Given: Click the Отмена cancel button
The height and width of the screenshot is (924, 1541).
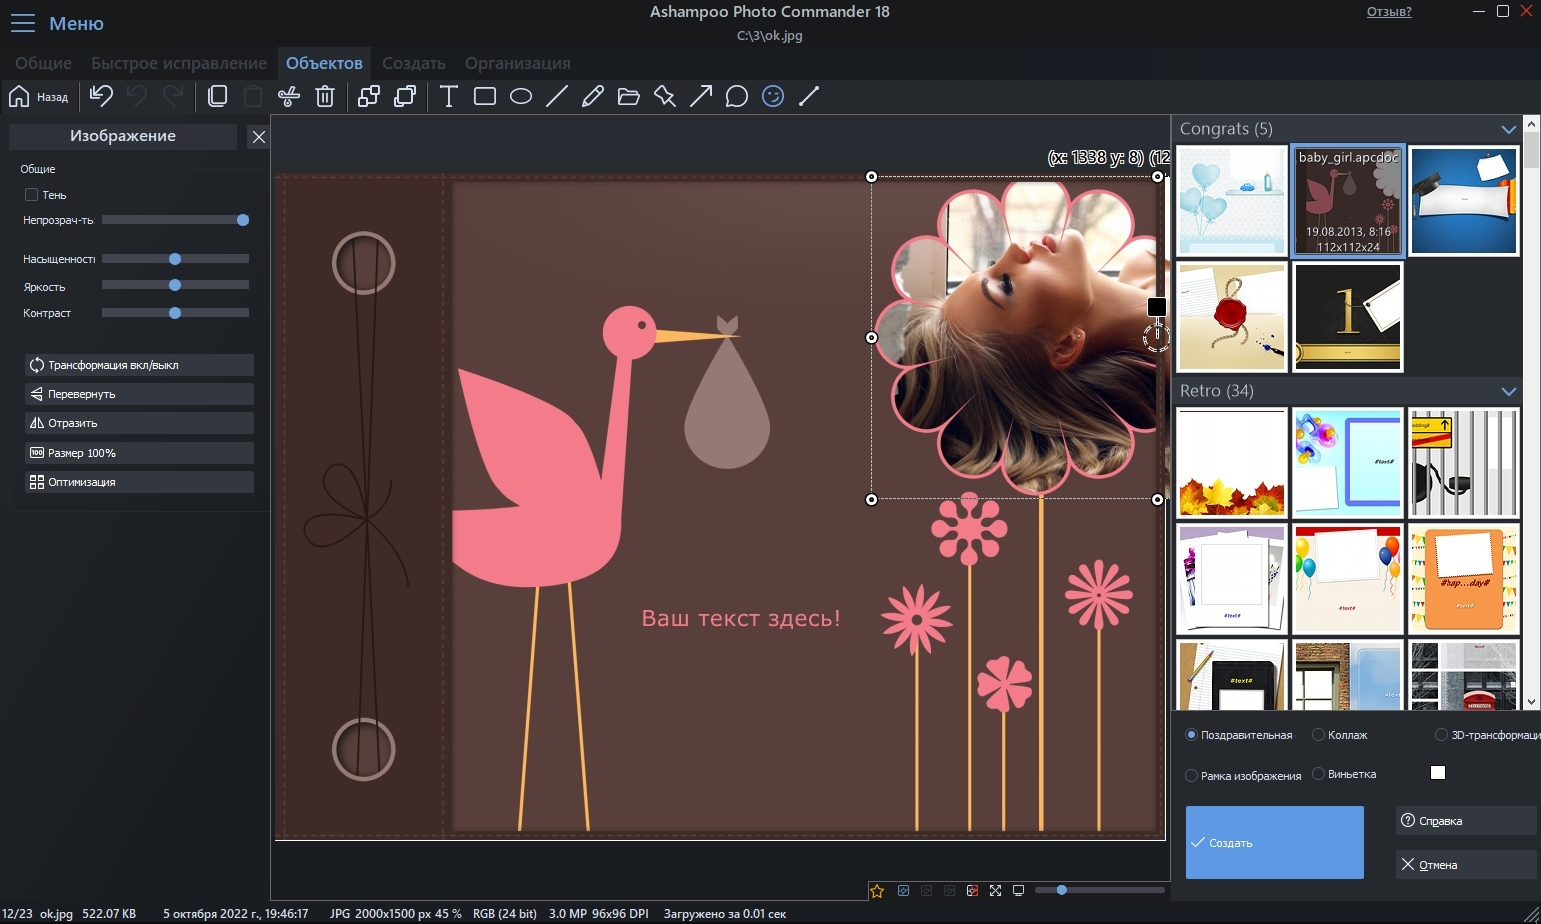Looking at the screenshot, I should tap(1465, 865).
